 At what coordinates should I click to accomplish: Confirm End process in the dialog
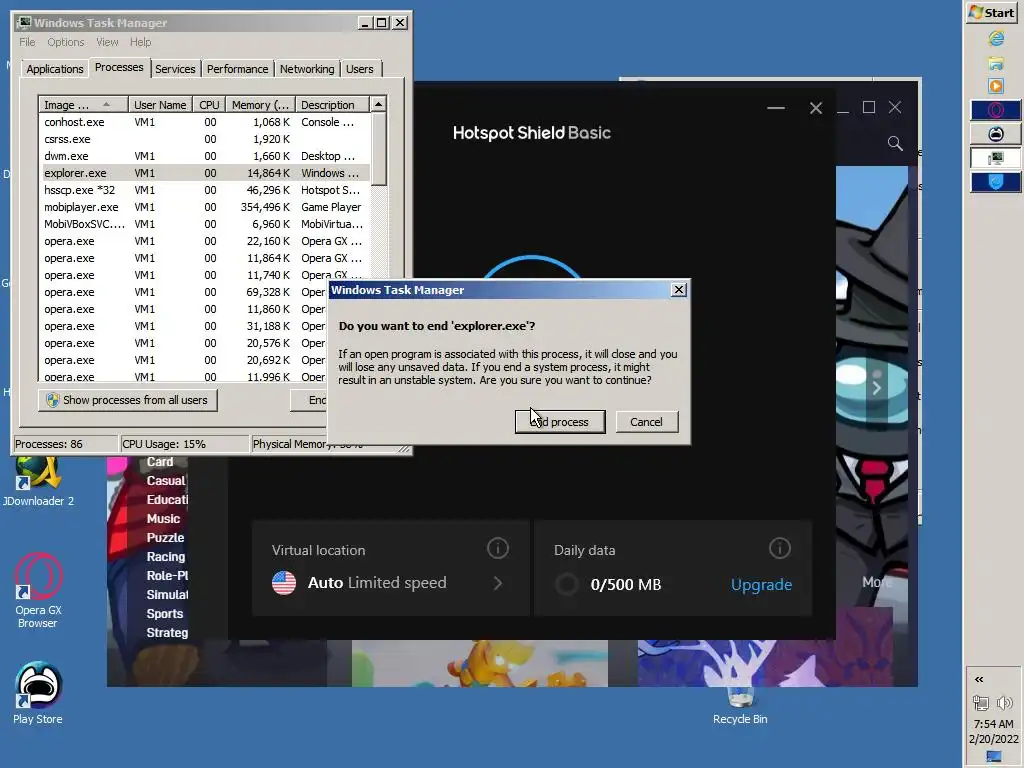coord(560,422)
